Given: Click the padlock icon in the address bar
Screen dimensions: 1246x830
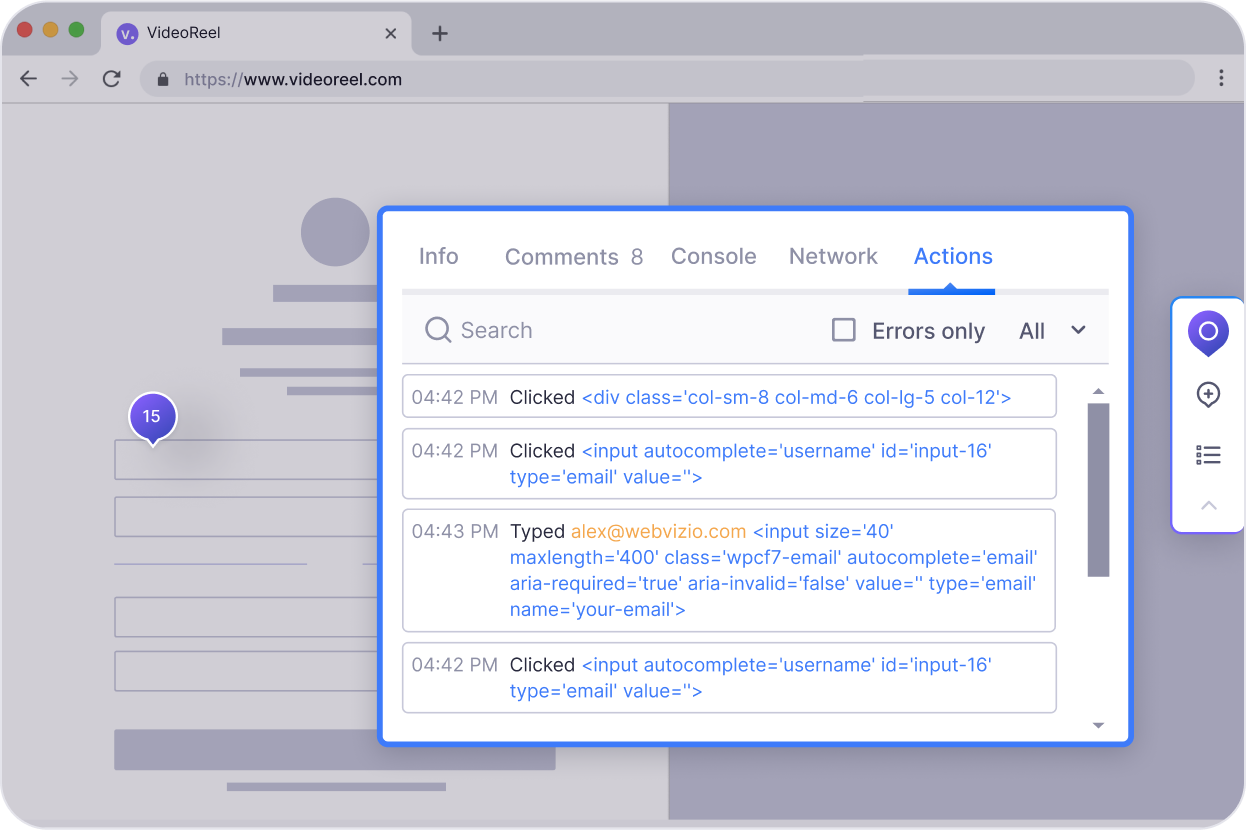Looking at the screenshot, I should point(163,78).
